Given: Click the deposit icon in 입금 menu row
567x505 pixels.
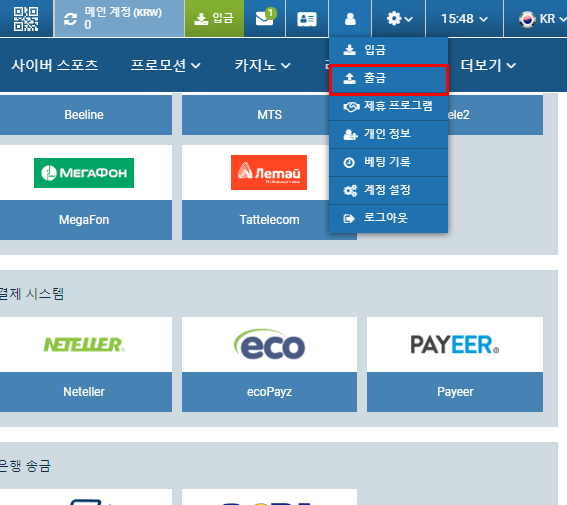Looking at the screenshot, I should coord(349,50).
